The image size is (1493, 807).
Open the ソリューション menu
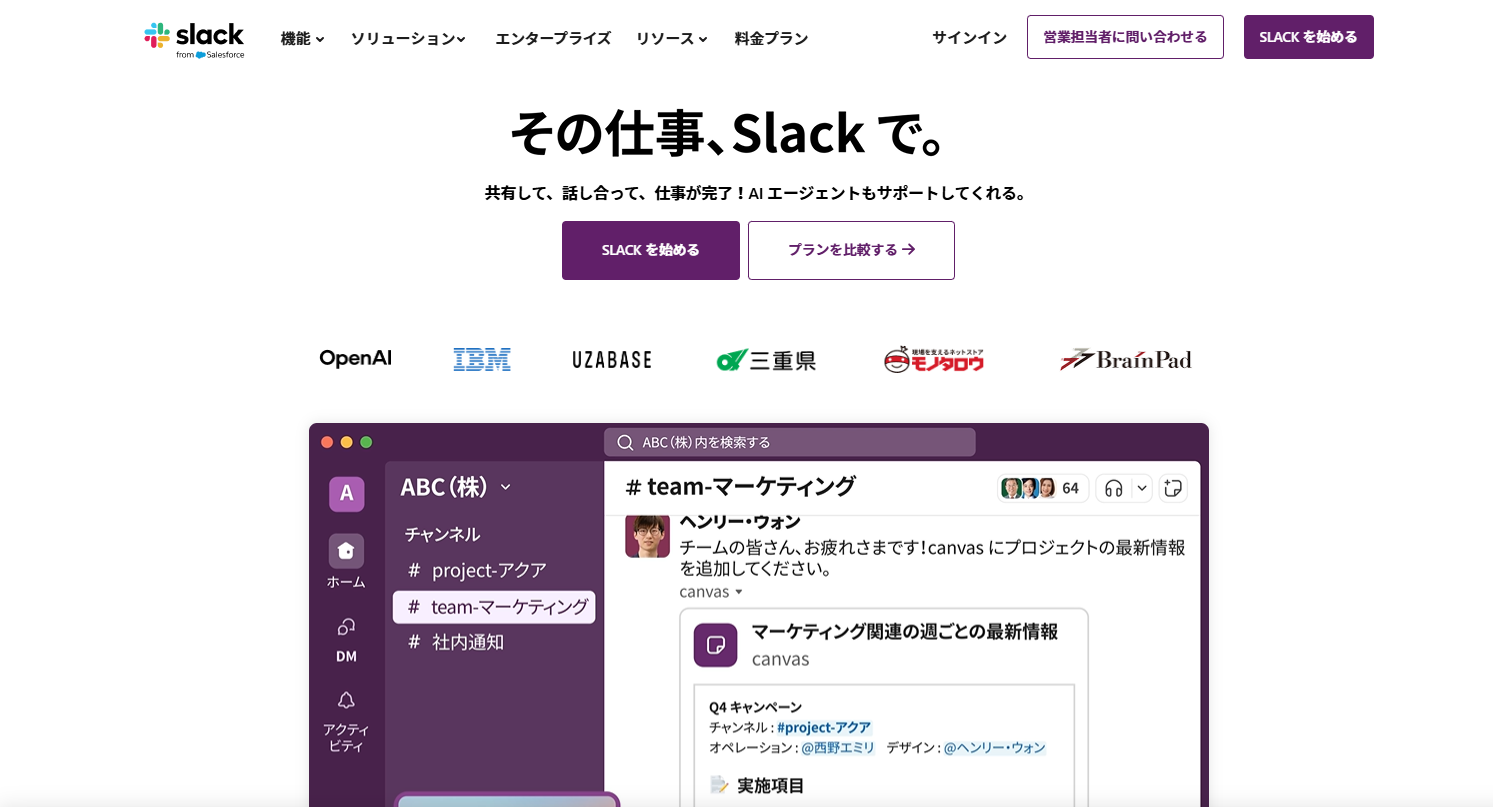point(407,38)
